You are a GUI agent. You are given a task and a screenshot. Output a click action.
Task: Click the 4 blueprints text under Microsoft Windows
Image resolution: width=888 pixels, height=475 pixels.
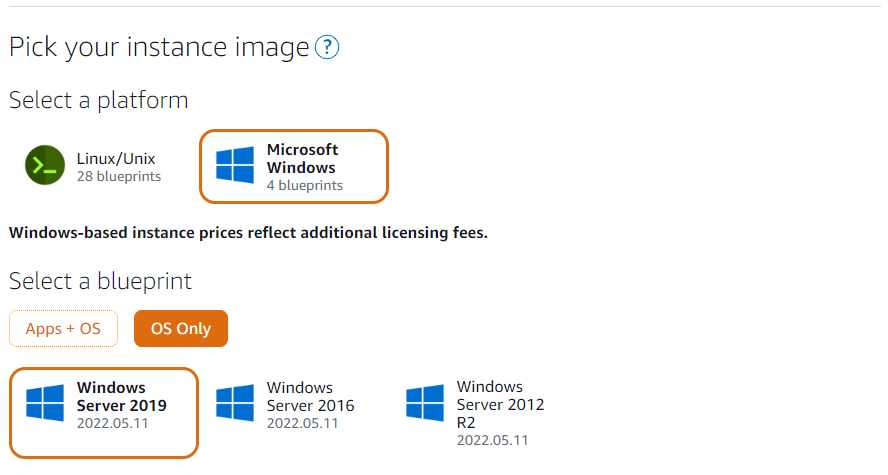point(305,186)
